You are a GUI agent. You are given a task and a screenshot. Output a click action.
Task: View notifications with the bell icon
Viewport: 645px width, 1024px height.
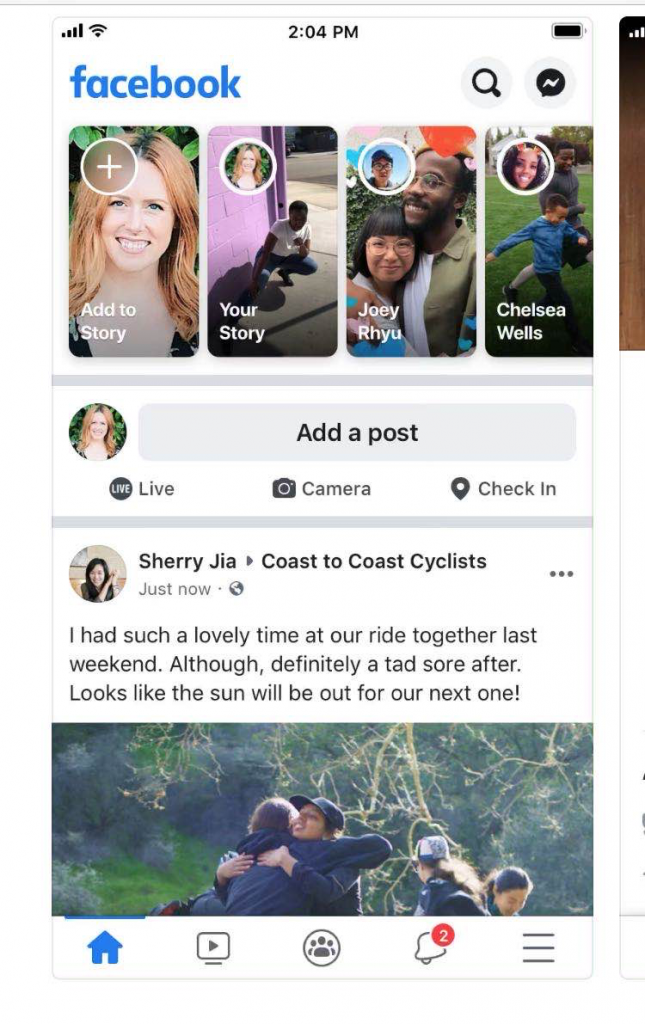pyautogui.click(x=432, y=946)
